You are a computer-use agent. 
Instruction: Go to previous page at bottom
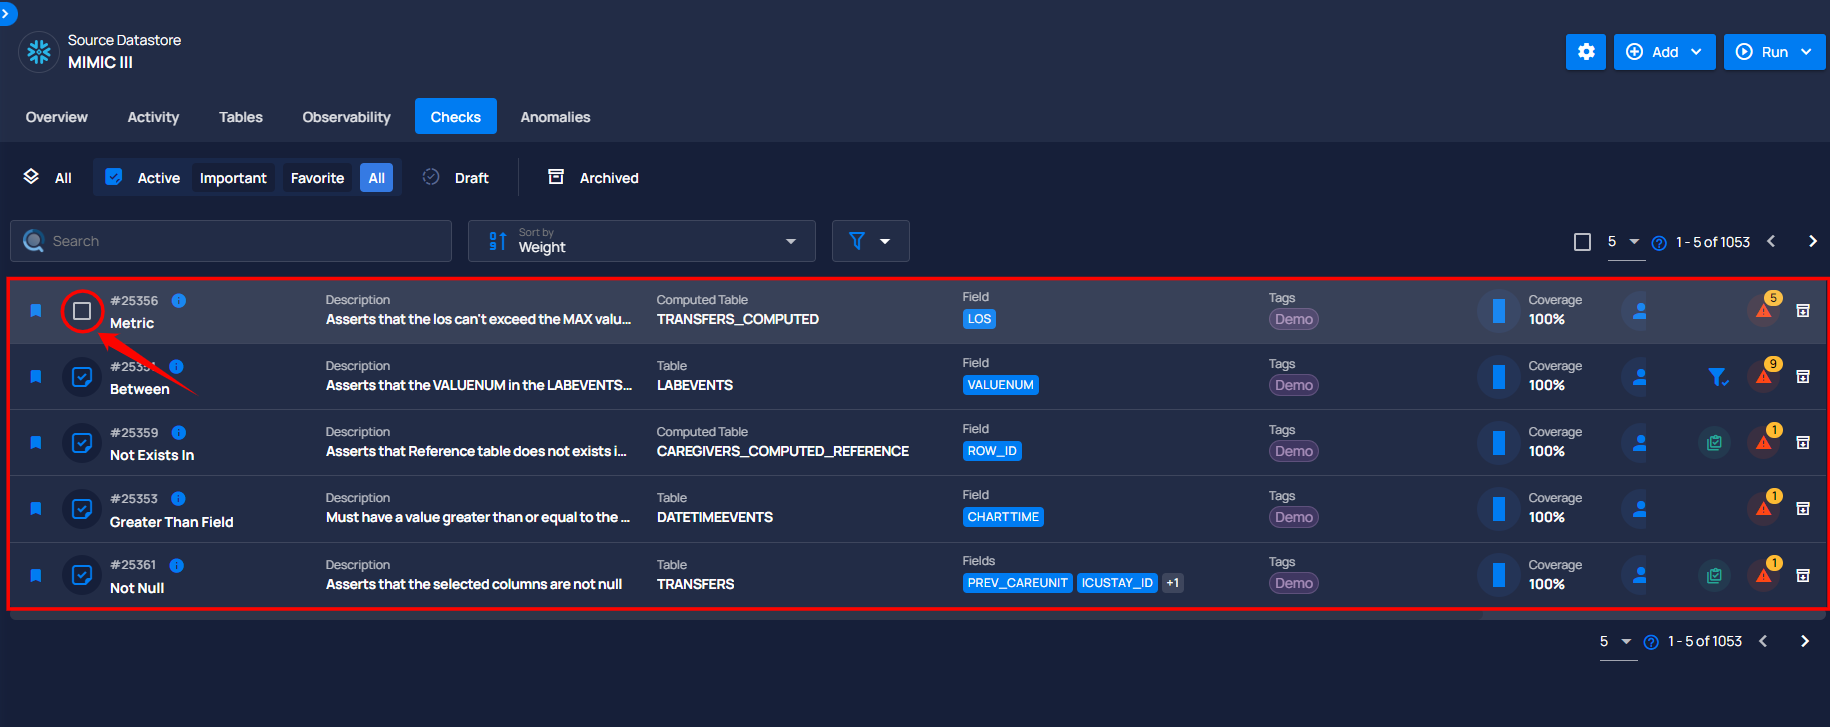click(1763, 641)
